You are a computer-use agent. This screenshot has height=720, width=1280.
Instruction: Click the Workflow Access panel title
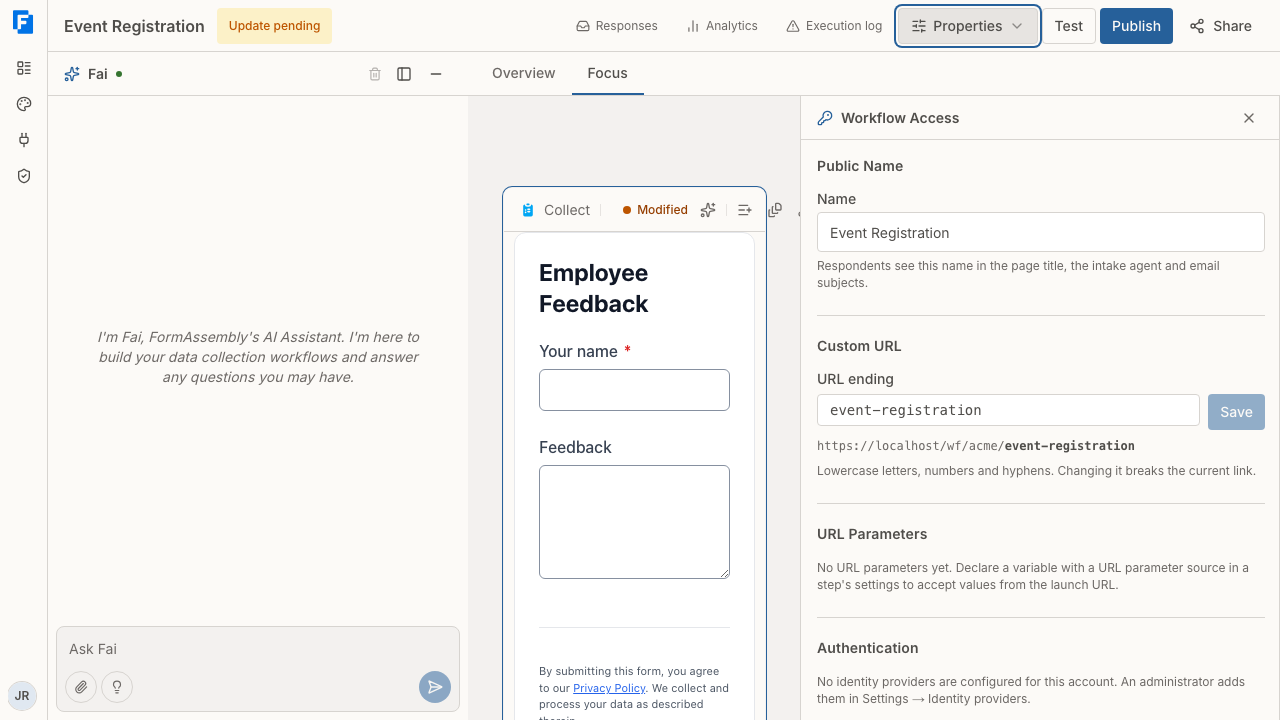click(x=900, y=118)
